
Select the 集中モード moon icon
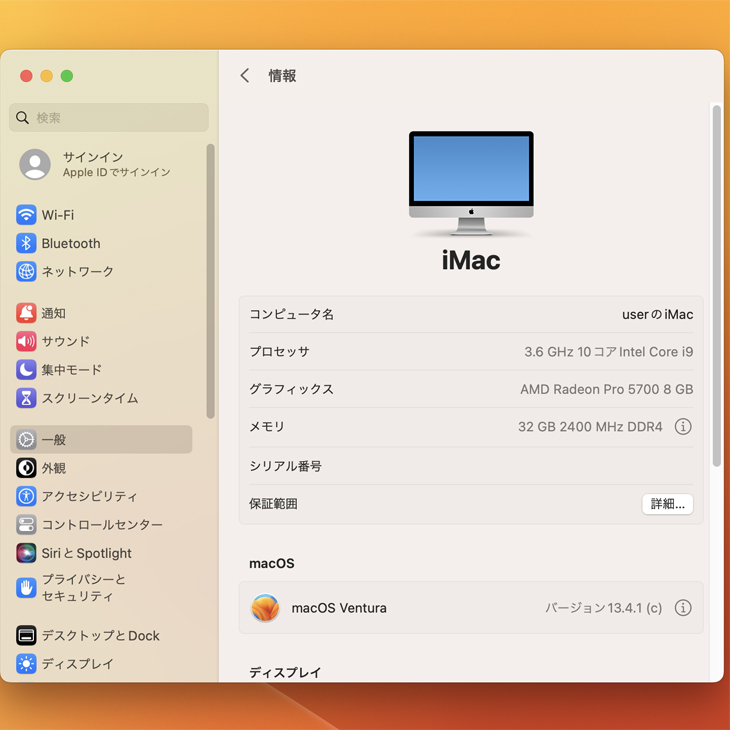coord(26,370)
